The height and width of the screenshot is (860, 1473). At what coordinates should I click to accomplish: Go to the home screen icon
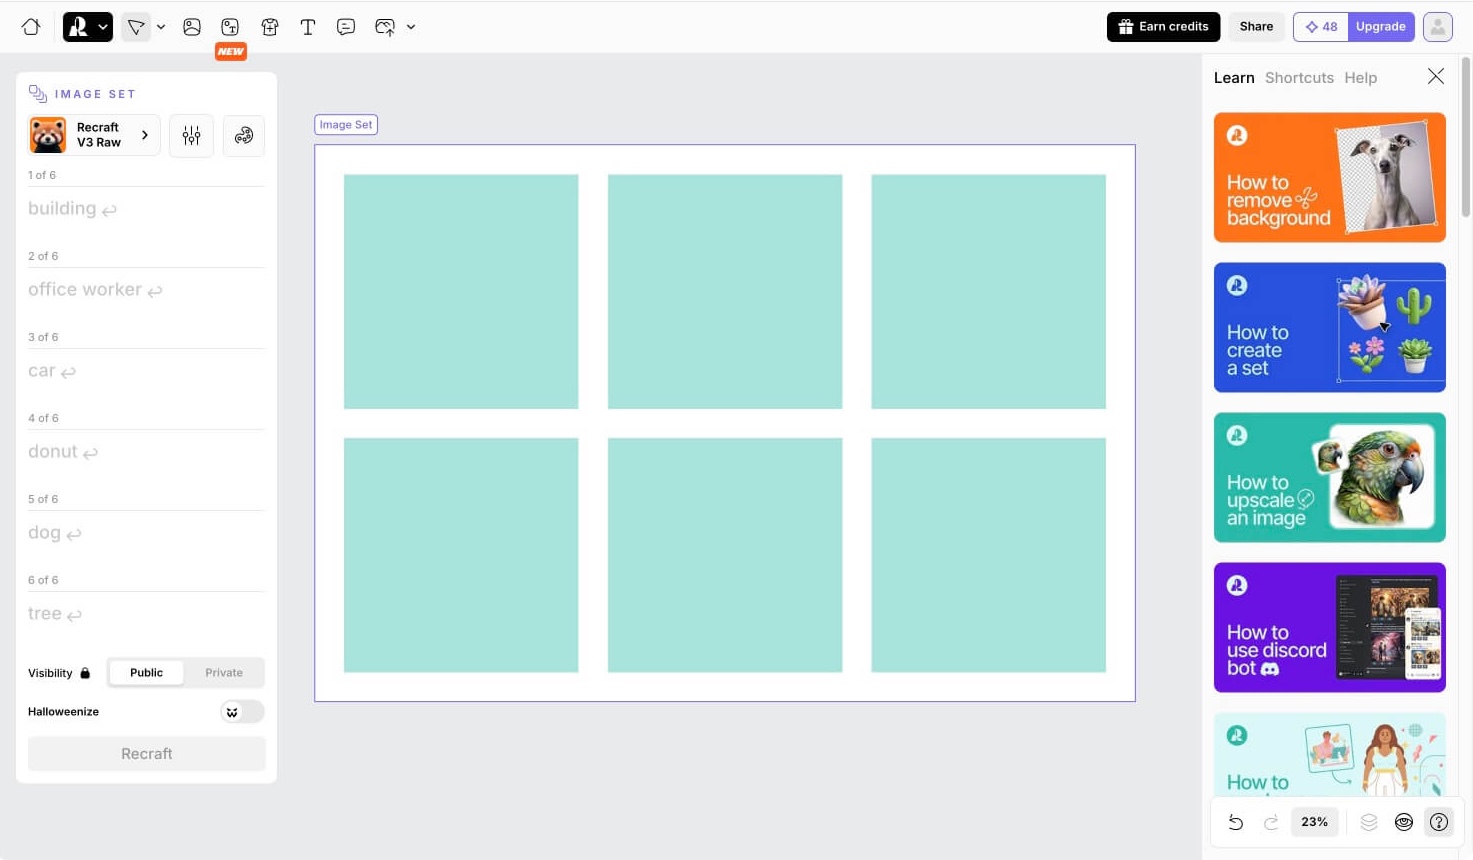point(31,27)
